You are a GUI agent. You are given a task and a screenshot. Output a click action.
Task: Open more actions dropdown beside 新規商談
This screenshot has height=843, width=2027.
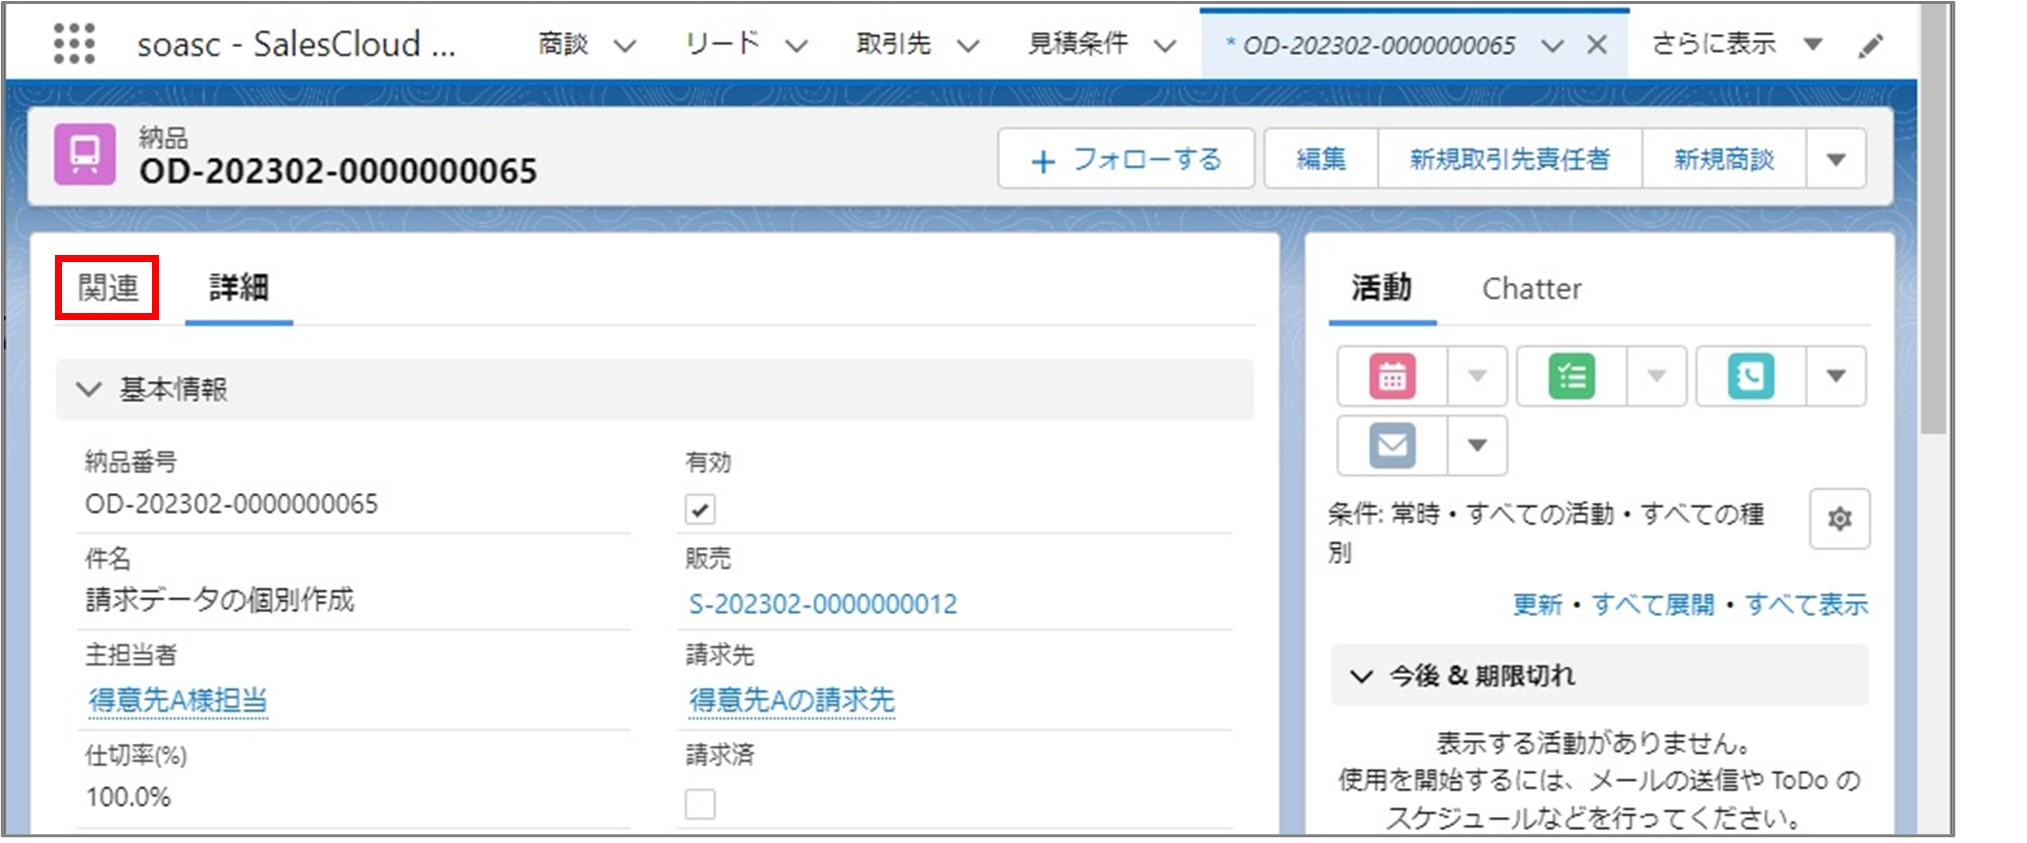pyautogui.click(x=1836, y=159)
